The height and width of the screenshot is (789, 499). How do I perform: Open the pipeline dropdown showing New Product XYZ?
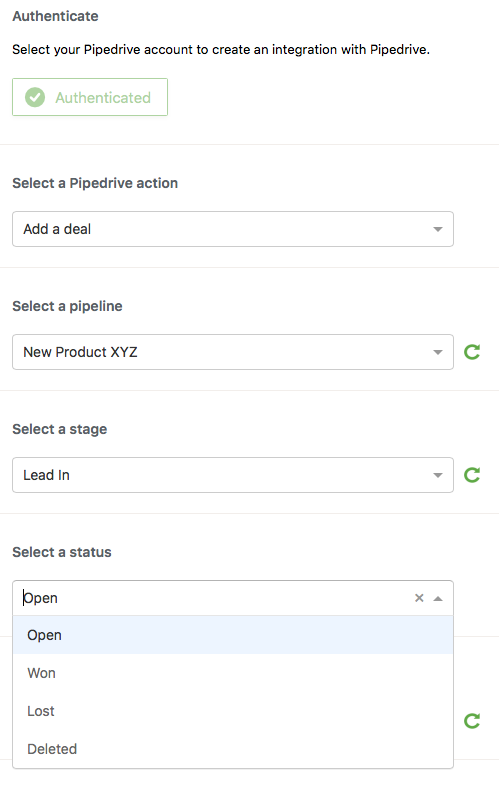click(233, 352)
